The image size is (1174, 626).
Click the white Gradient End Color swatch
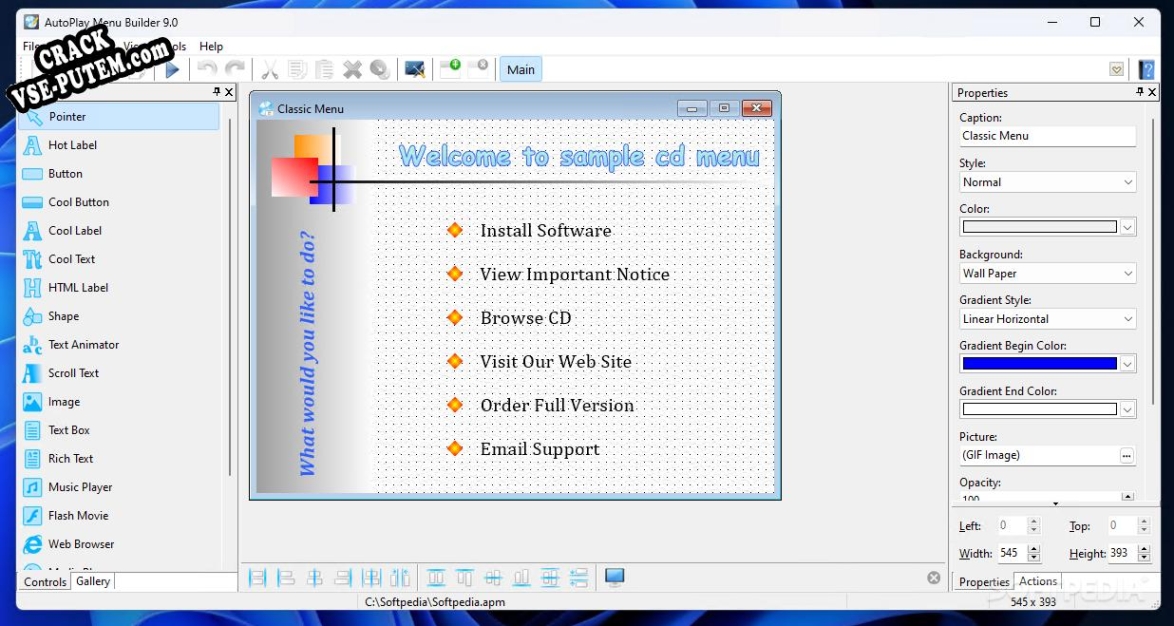[x=1040, y=409]
